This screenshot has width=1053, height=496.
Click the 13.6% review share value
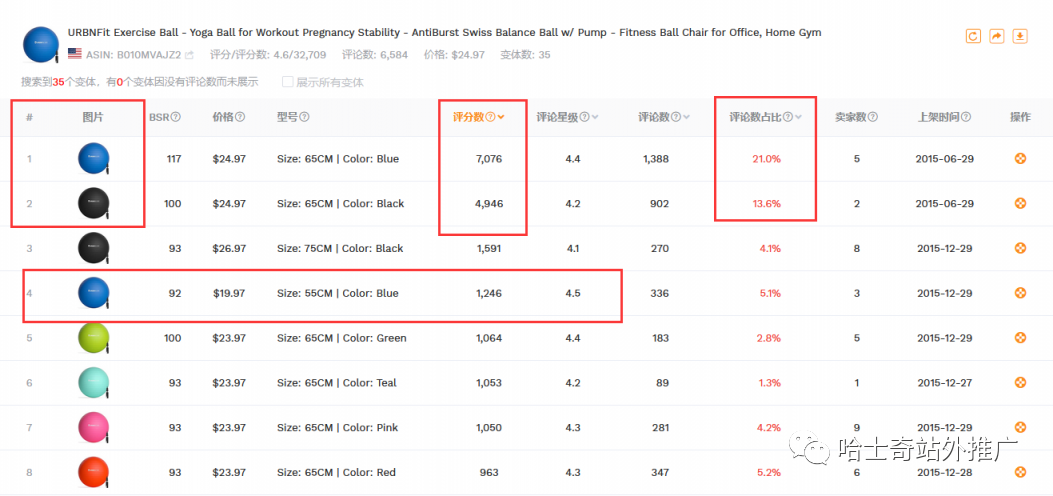point(766,203)
